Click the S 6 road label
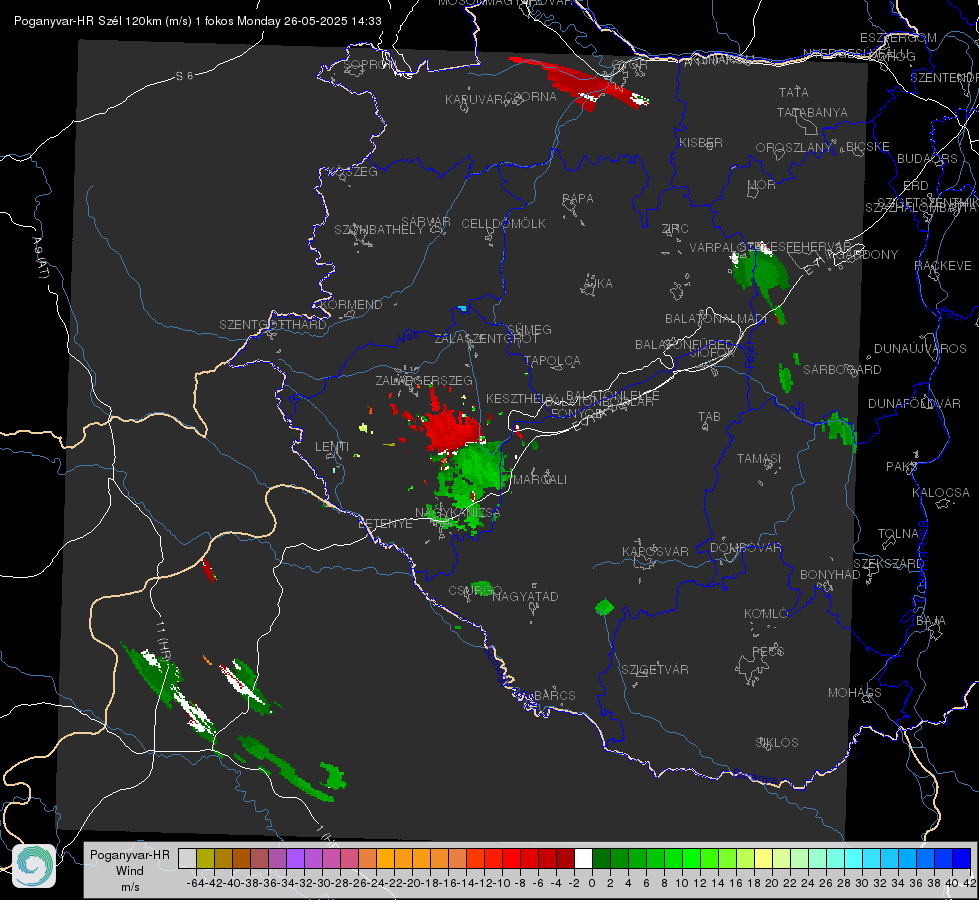 tap(184, 76)
